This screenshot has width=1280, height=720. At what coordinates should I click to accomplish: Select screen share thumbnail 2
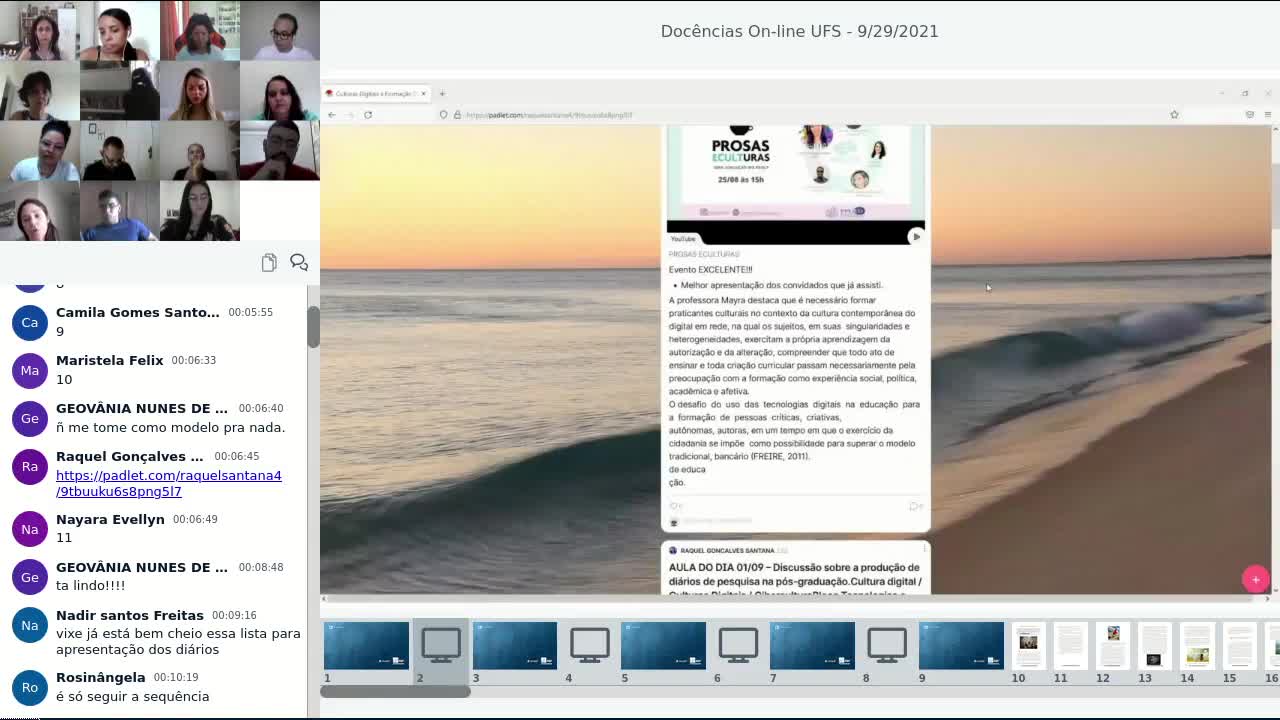(x=441, y=646)
